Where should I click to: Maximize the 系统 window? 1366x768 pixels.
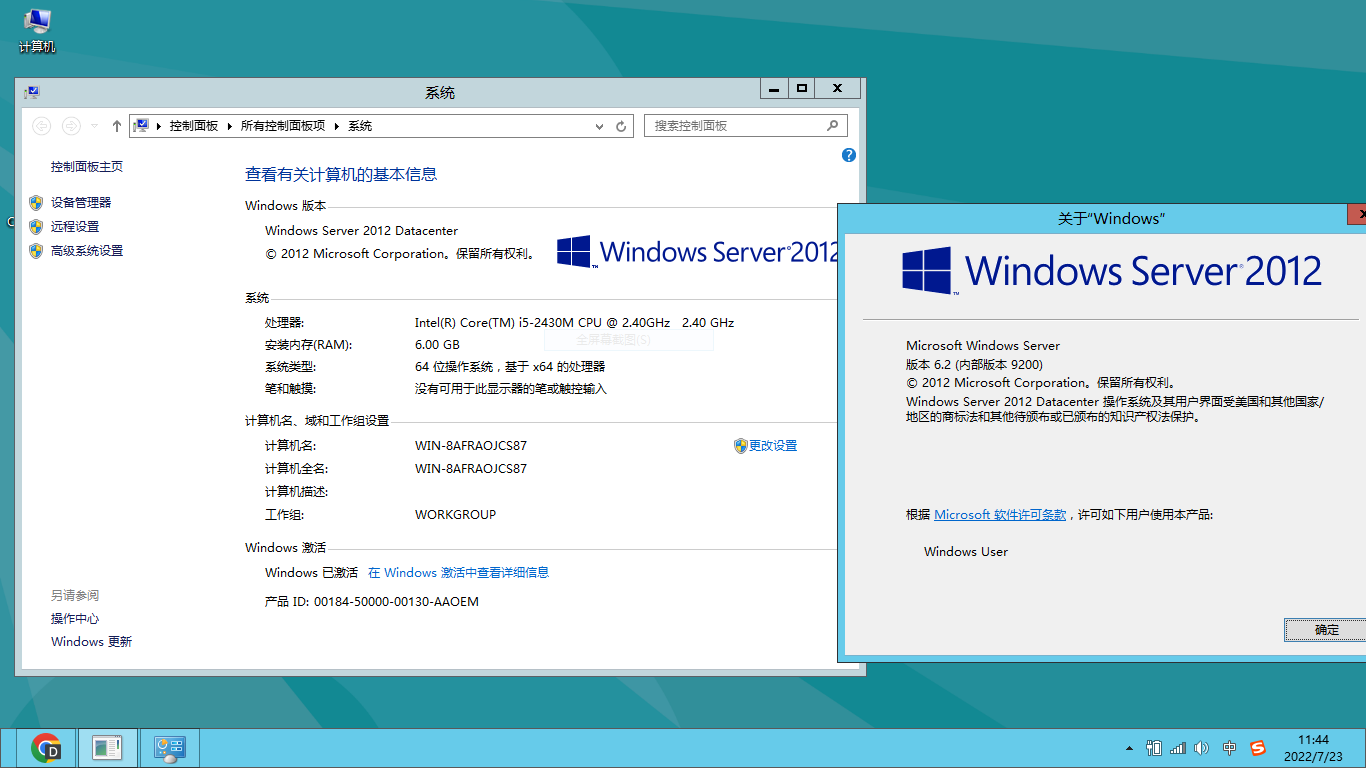(802, 89)
